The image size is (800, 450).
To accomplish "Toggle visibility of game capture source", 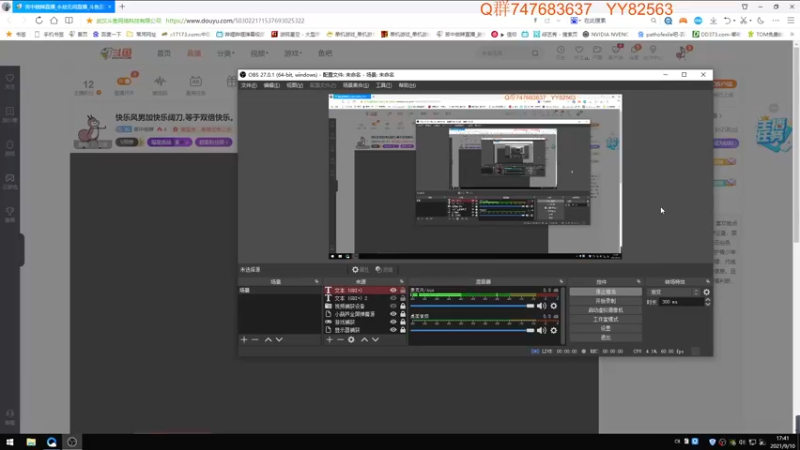I will 393,322.
